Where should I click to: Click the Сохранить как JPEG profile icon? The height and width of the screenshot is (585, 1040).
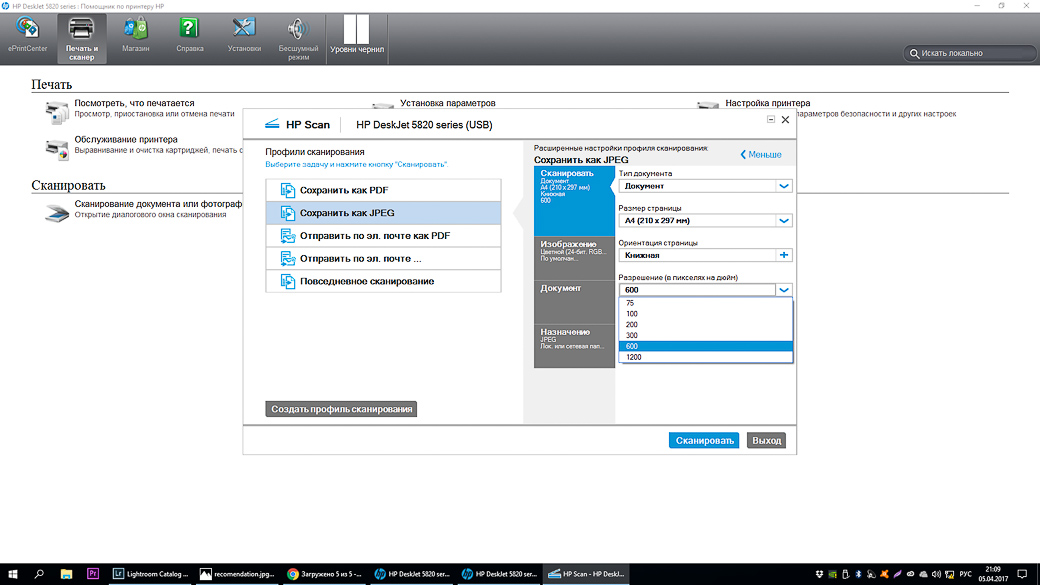tap(287, 213)
